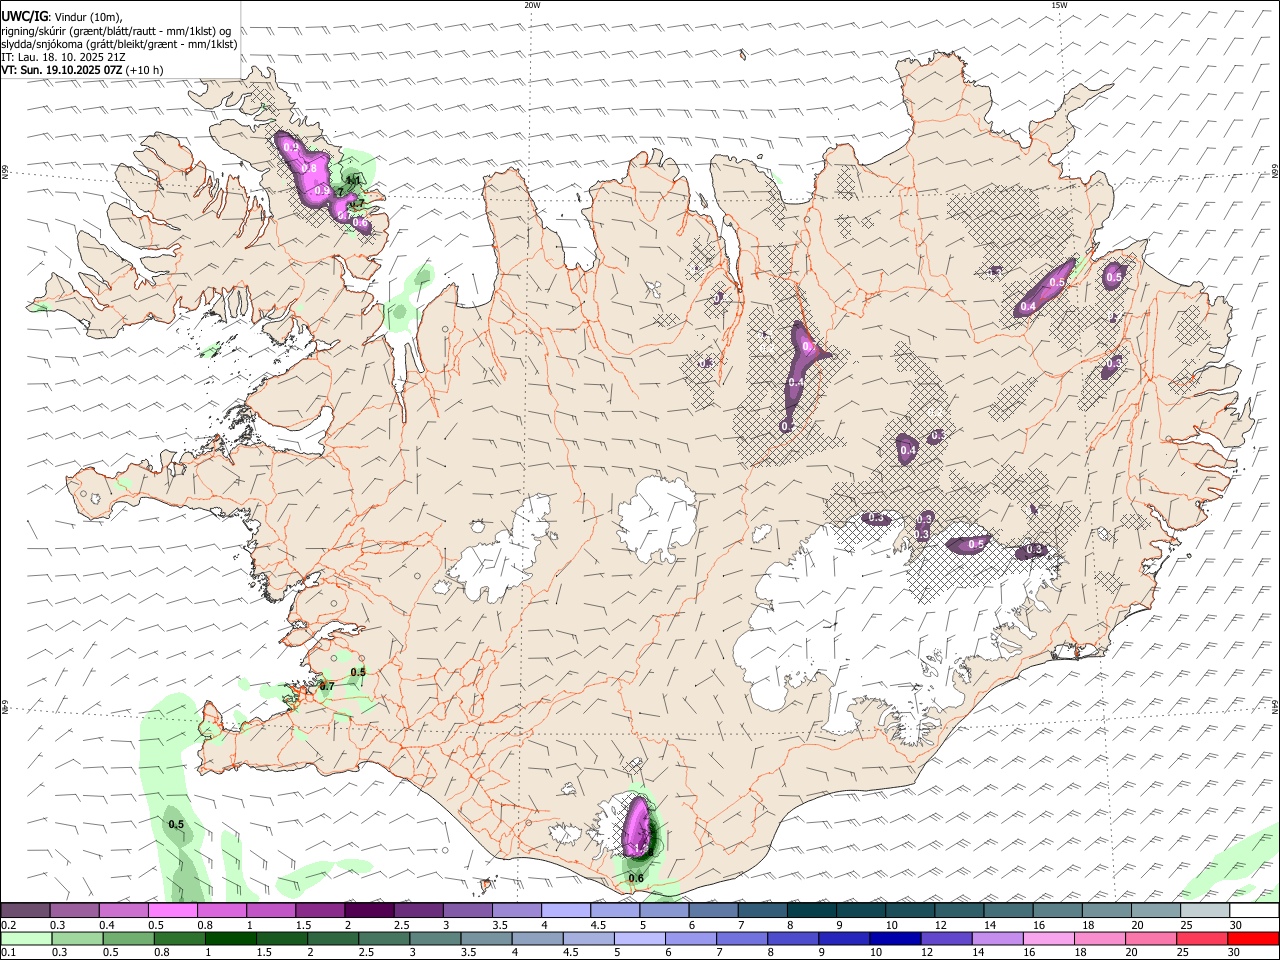Screen dimensions: 1280x960
Task: Click the '0.5' rain value over the southwest sea
Action: (x=176, y=824)
